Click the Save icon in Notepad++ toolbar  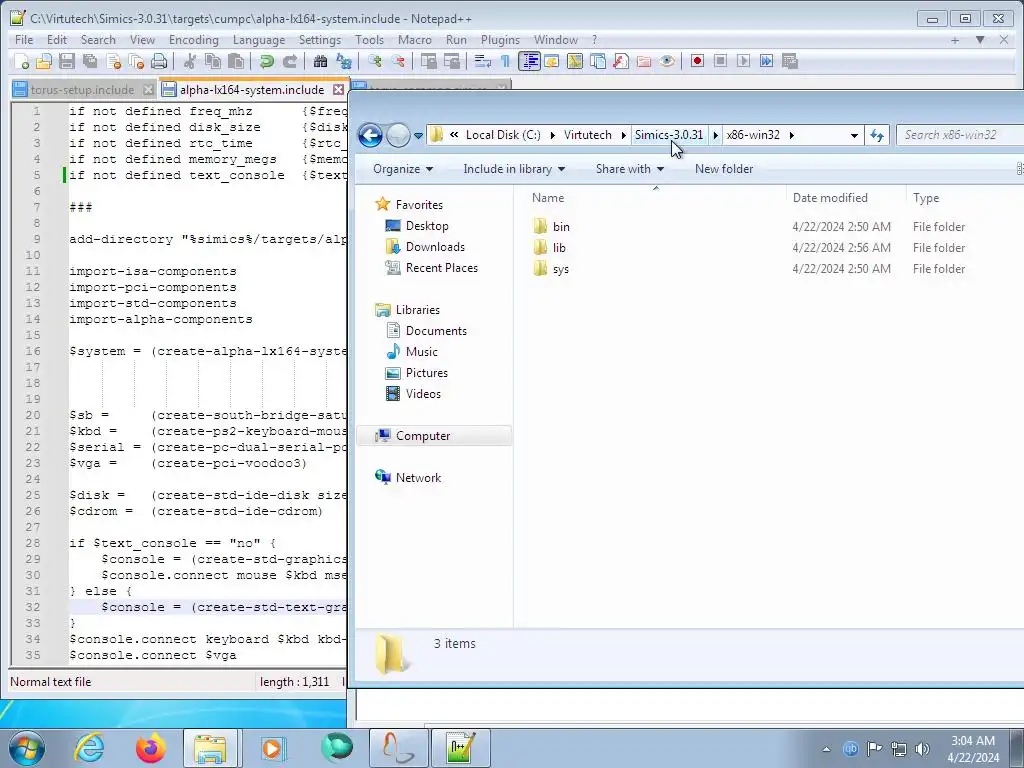coord(67,61)
